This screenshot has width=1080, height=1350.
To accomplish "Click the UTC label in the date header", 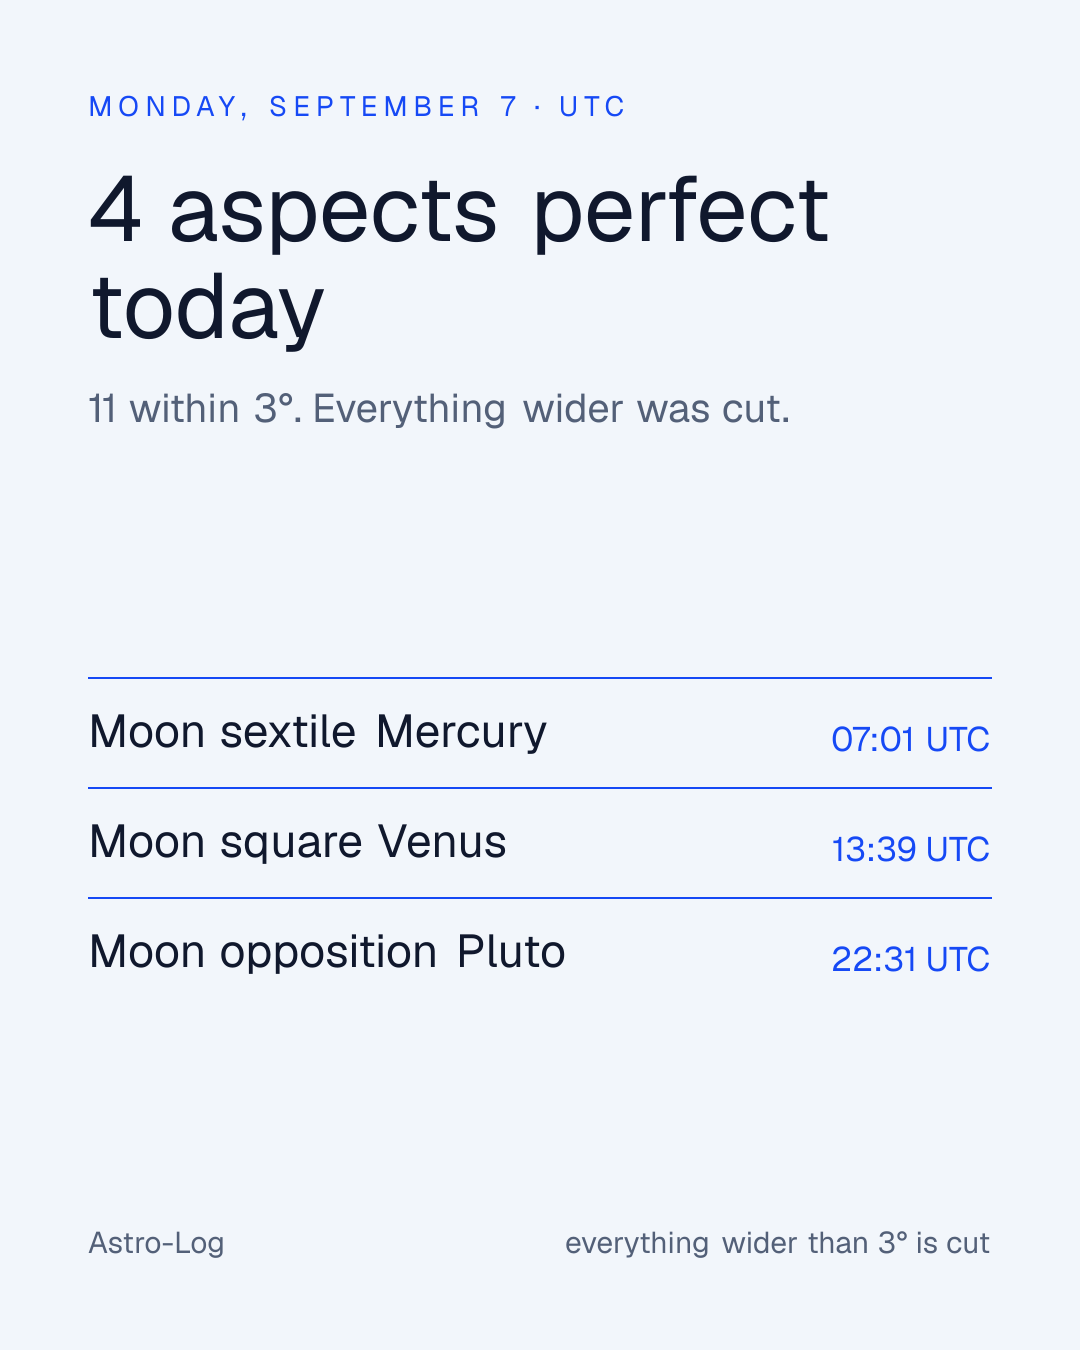I will [x=592, y=107].
